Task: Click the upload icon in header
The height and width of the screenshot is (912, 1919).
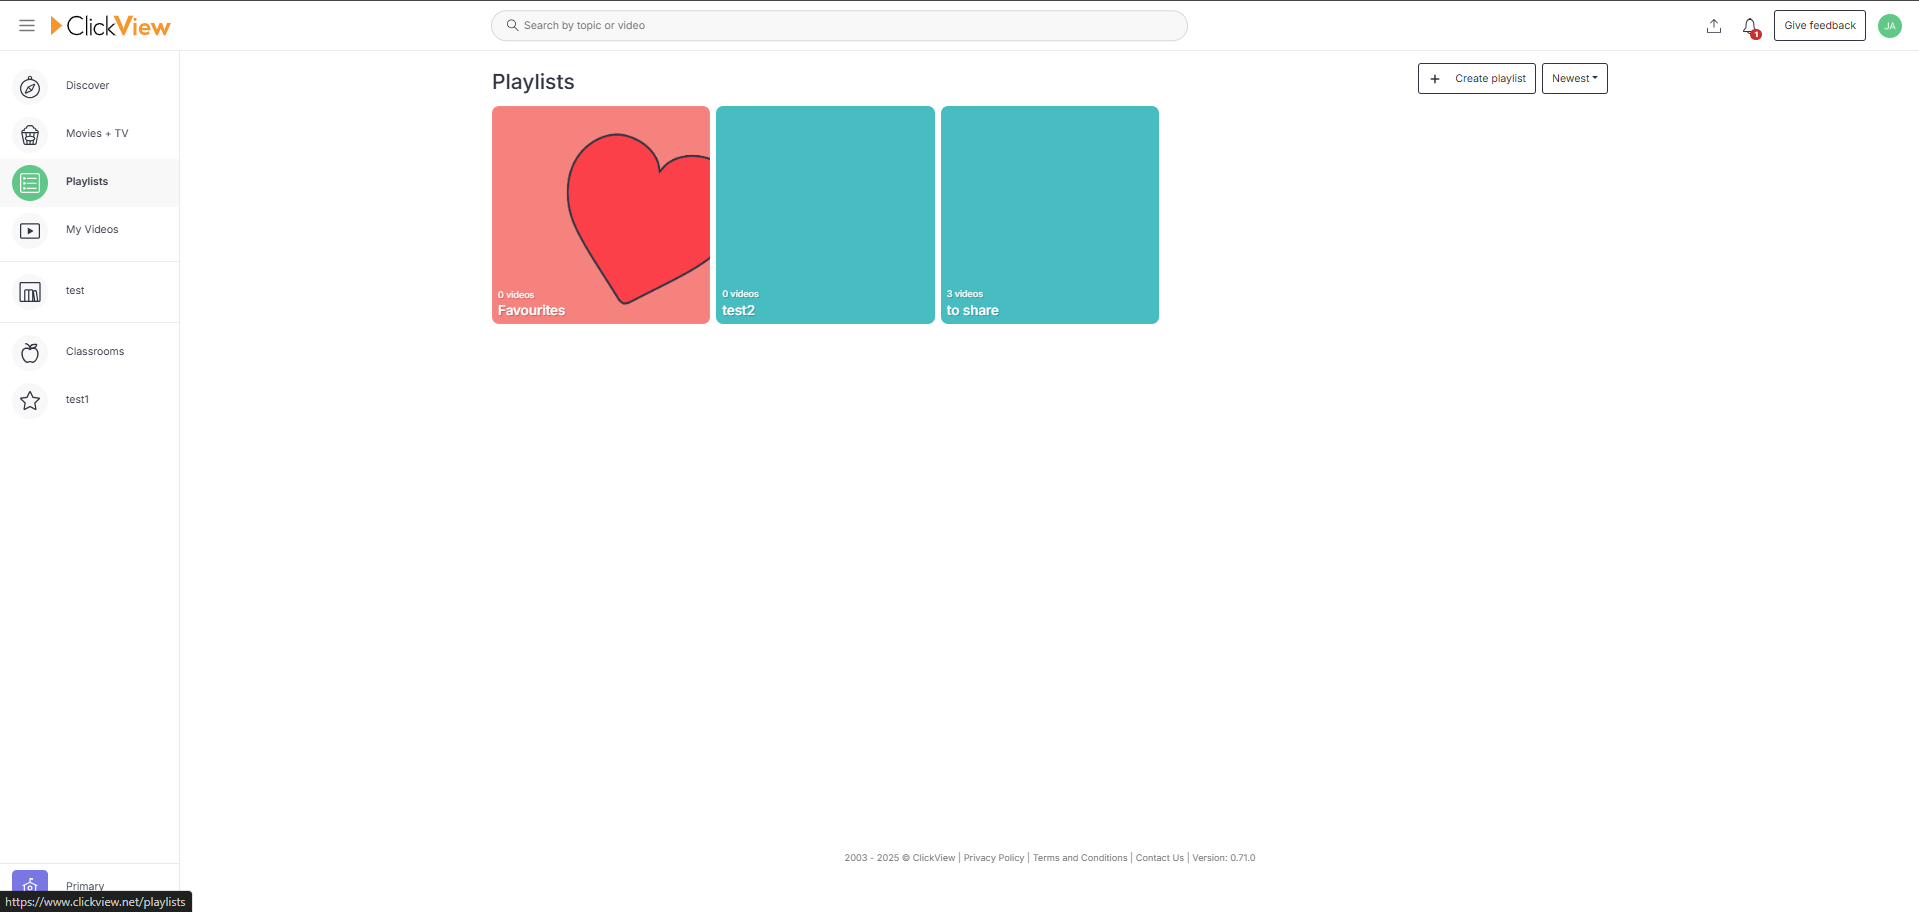Action: 1713,26
